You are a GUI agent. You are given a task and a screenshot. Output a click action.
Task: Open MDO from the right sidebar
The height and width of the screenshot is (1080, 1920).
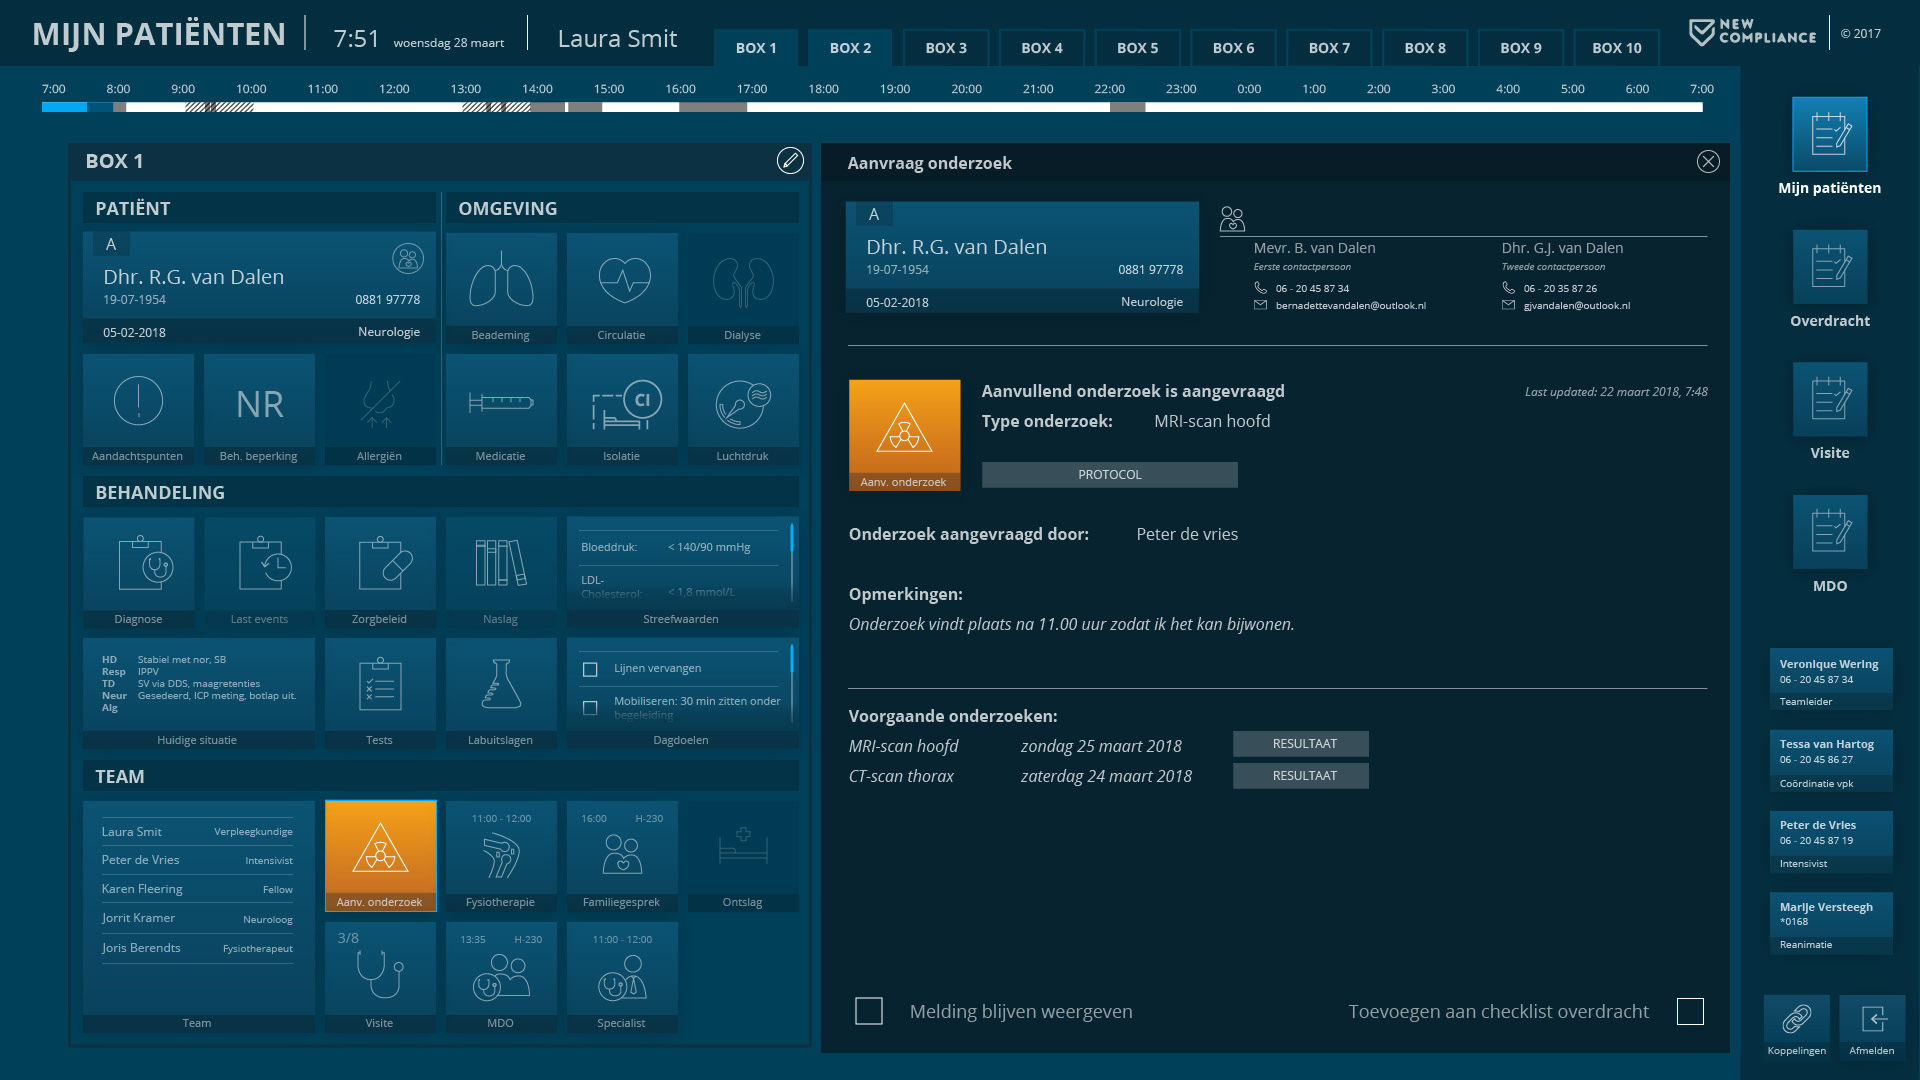(1828, 531)
